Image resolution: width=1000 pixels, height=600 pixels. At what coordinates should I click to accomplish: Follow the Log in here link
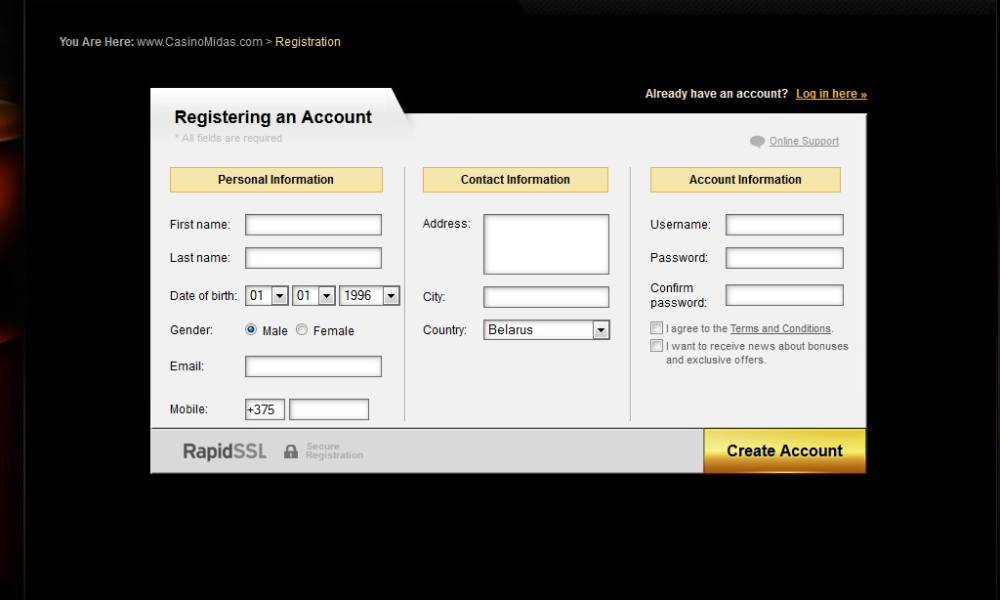(x=831, y=94)
